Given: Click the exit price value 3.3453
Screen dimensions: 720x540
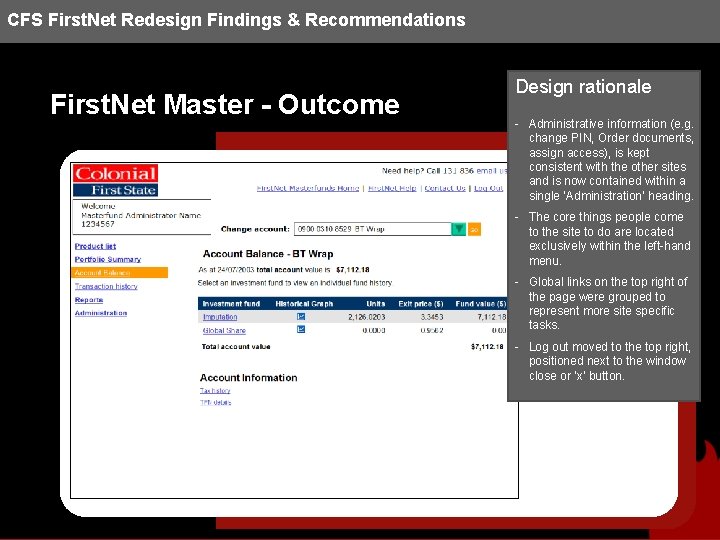Looking at the screenshot, I should point(432,317).
